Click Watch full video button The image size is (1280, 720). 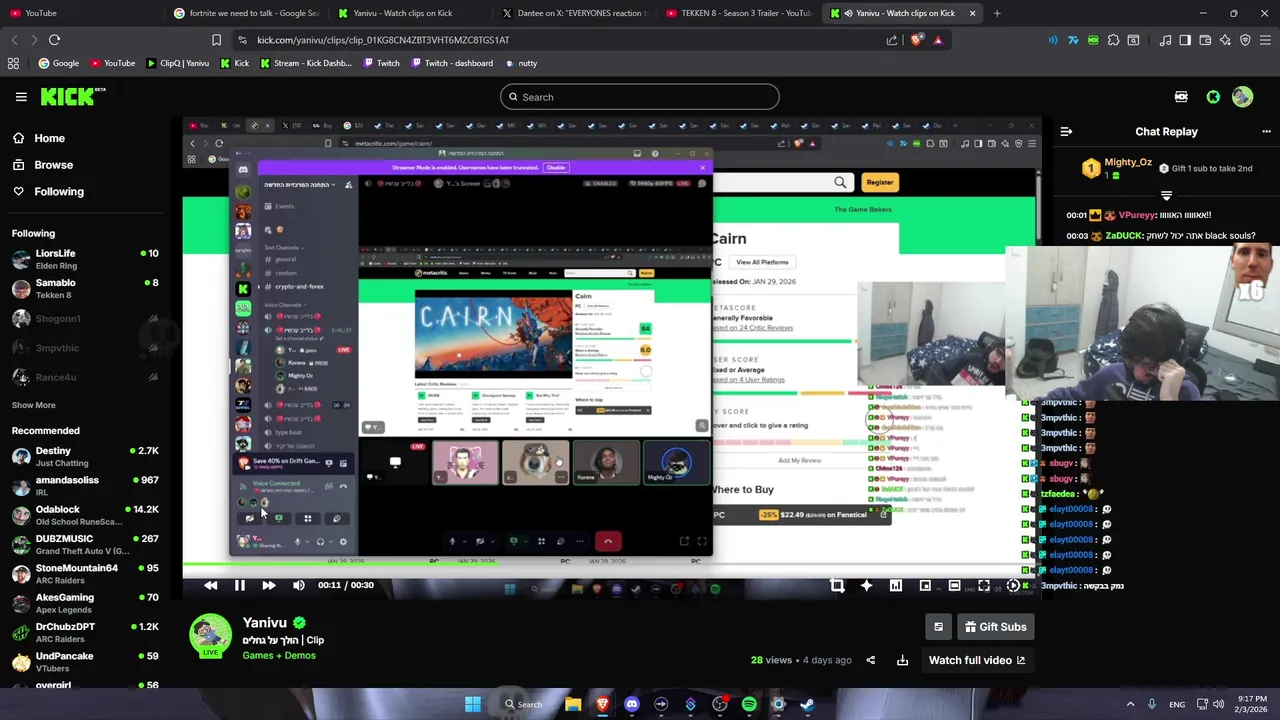[977, 660]
